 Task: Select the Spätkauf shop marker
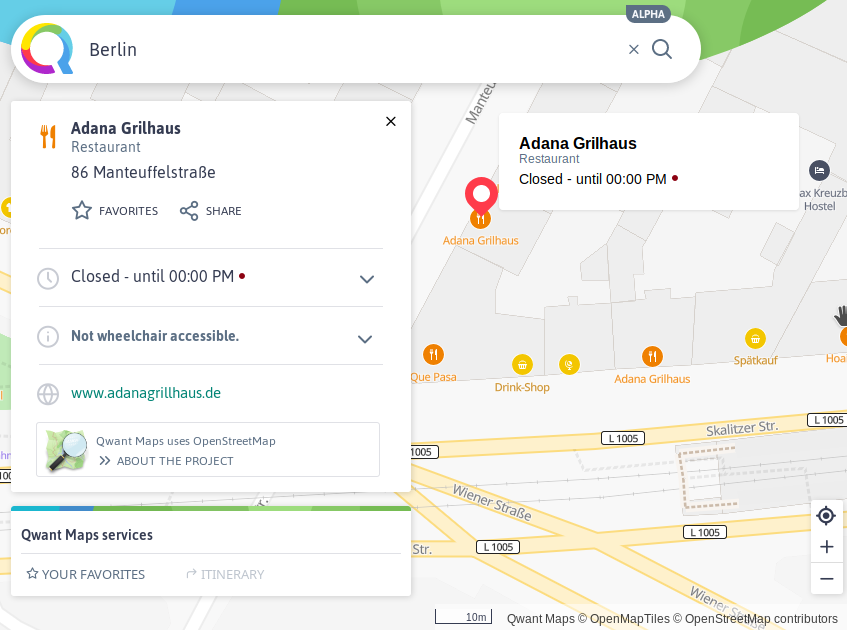click(756, 338)
